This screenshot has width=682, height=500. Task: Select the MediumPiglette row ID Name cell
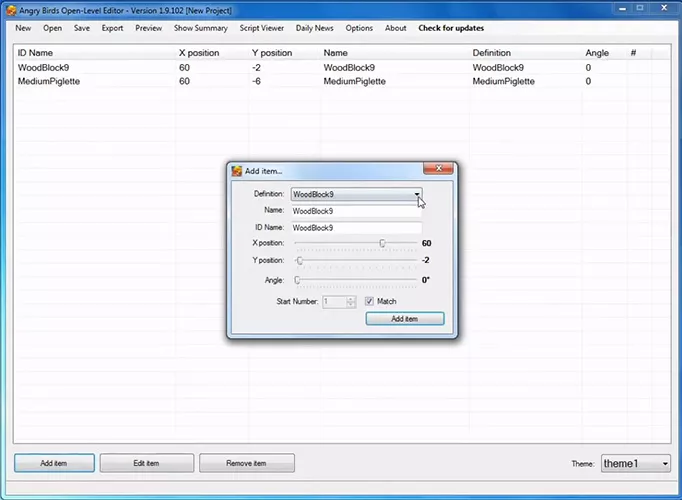click(49, 81)
